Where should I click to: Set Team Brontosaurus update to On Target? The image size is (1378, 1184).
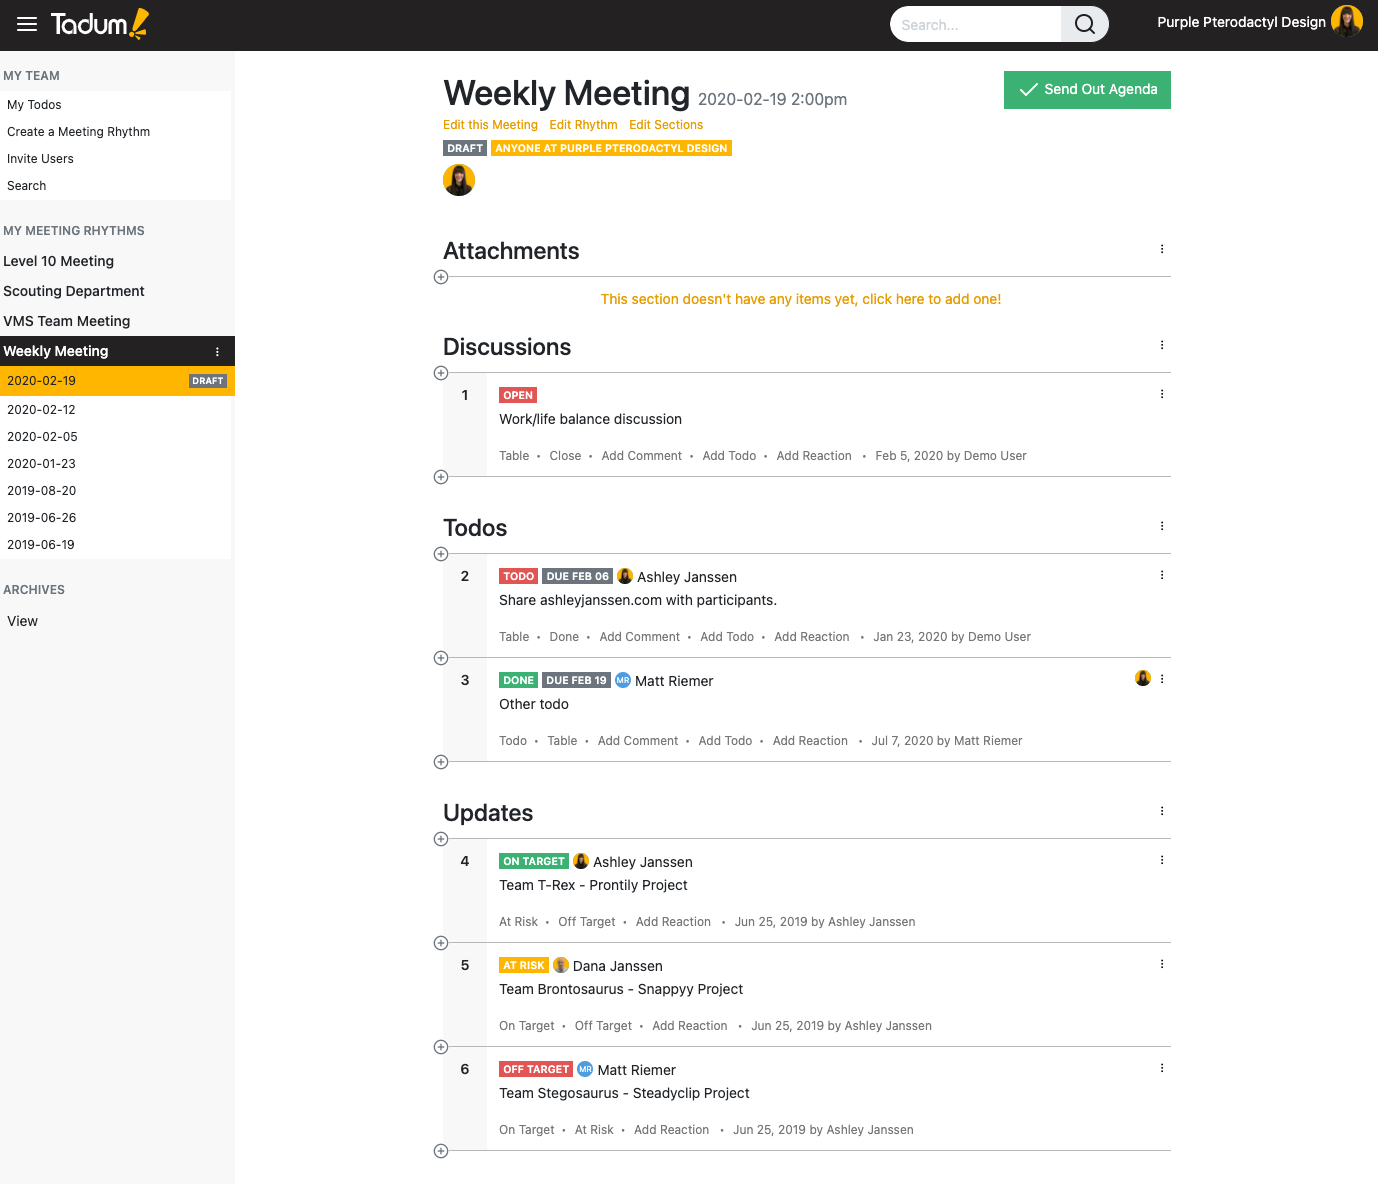point(527,1026)
